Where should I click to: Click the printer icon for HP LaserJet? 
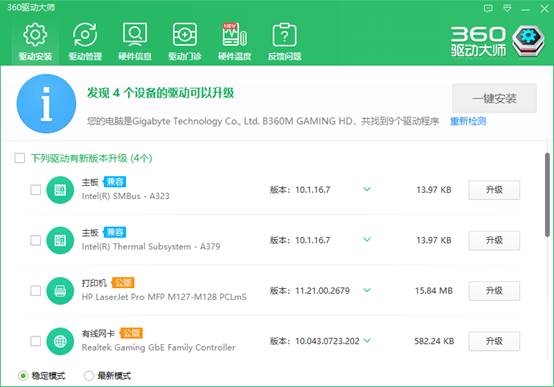click(x=60, y=291)
